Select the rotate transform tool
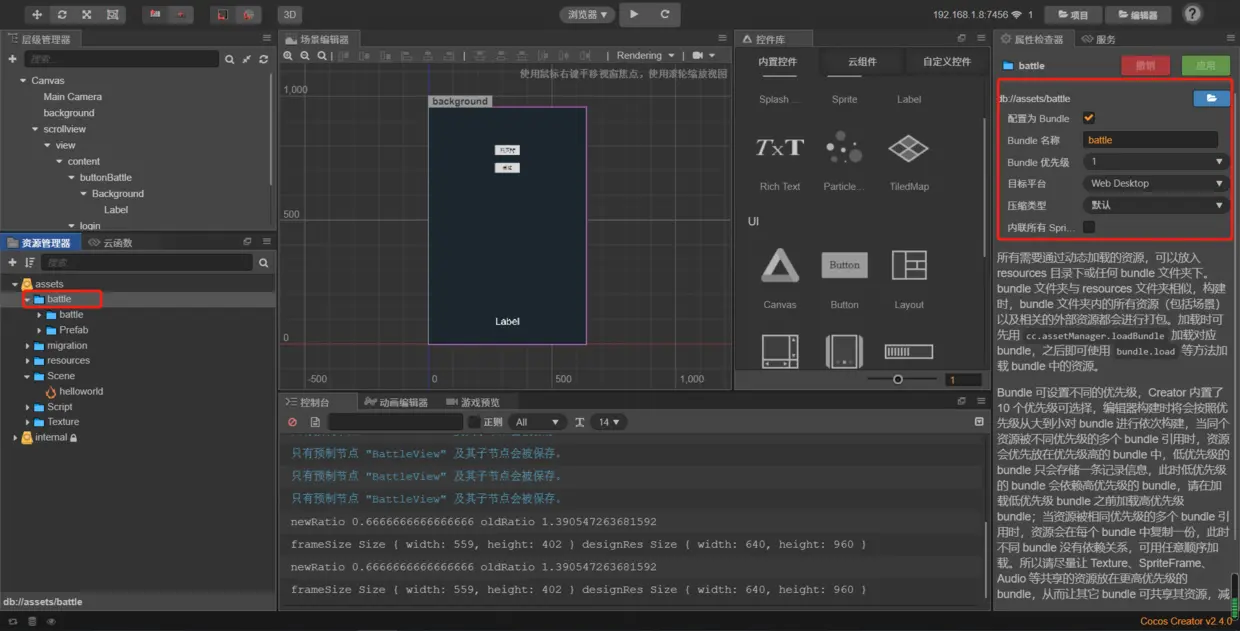 pos(62,15)
